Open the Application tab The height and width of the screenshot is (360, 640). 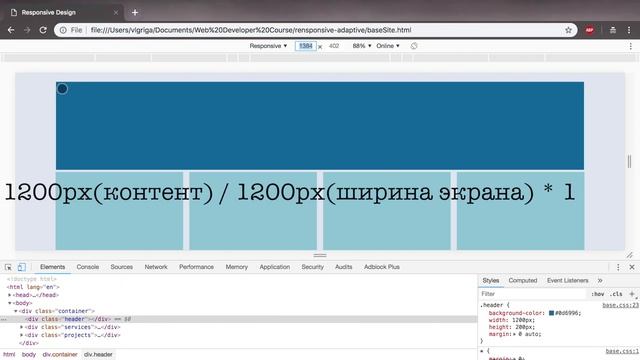[x=275, y=267]
